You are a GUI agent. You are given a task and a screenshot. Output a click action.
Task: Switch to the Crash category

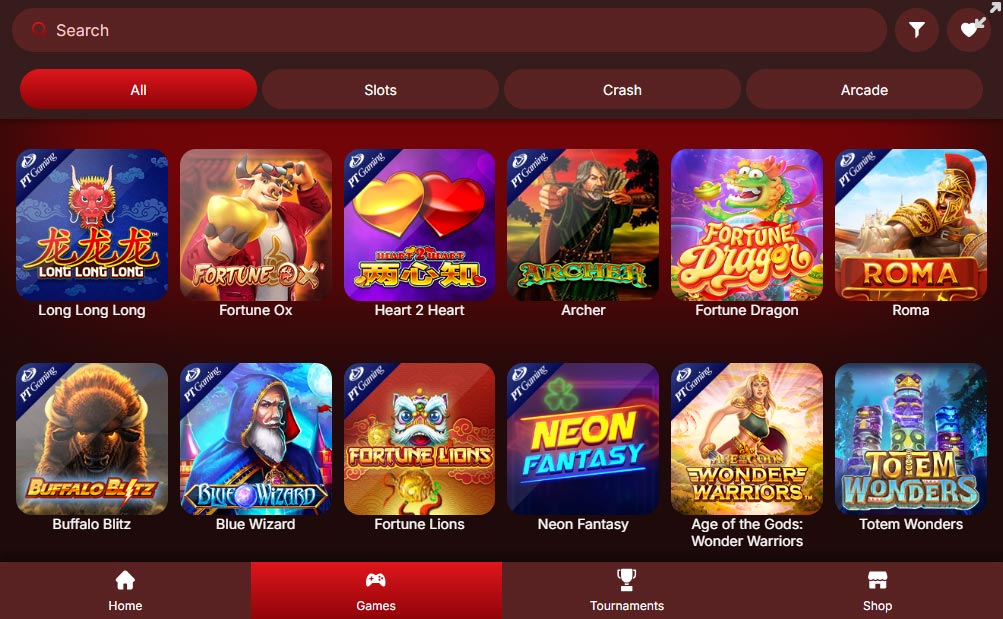click(622, 90)
